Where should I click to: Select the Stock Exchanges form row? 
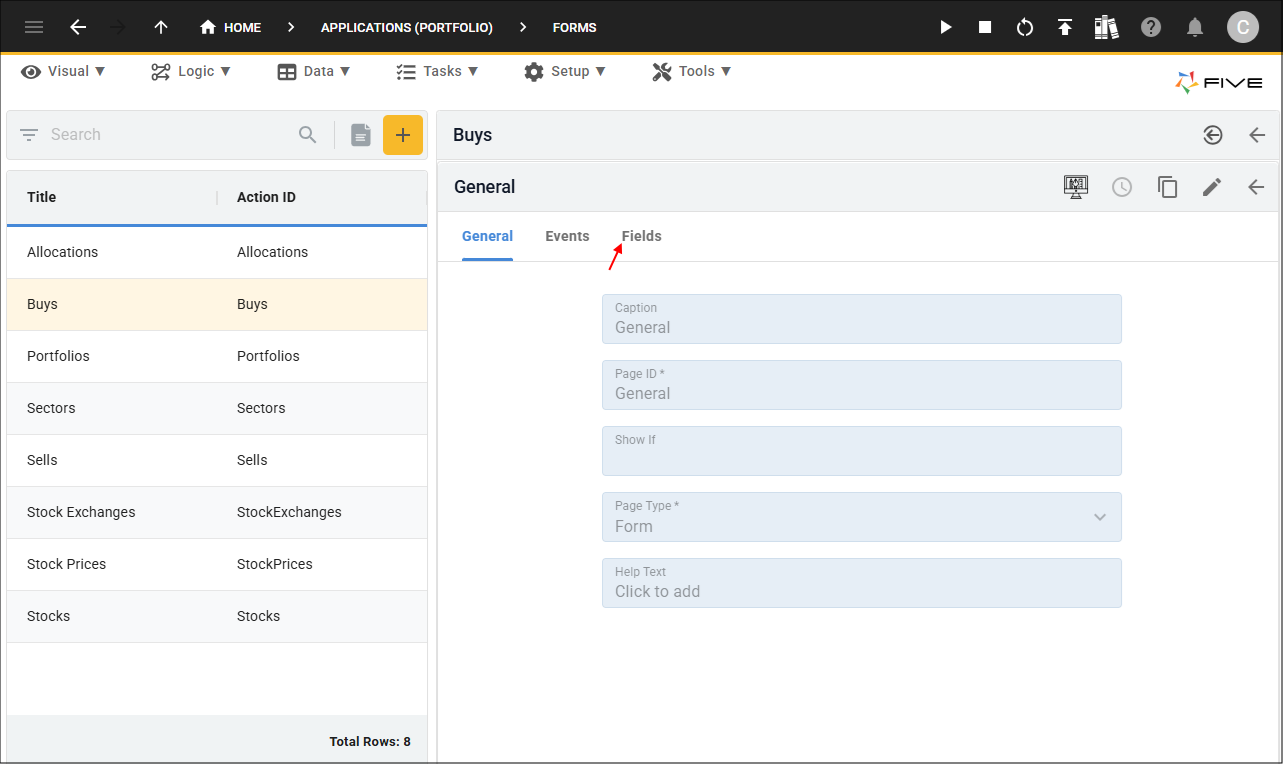(x=217, y=512)
